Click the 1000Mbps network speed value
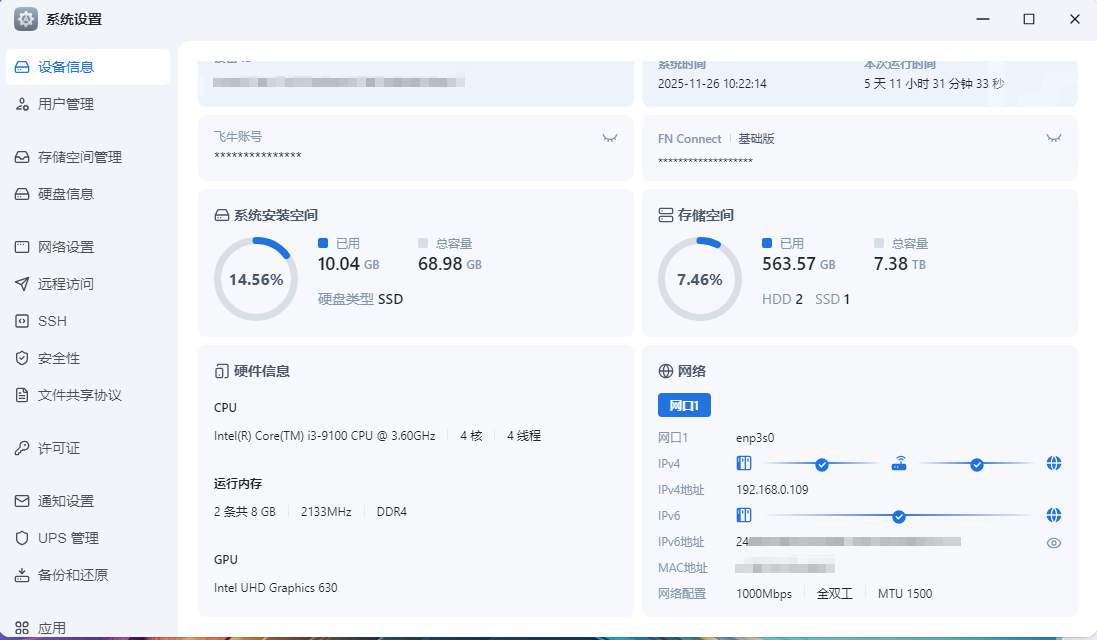Screen dimensions: 1097x640 pyautogui.click(x=764, y=594)
